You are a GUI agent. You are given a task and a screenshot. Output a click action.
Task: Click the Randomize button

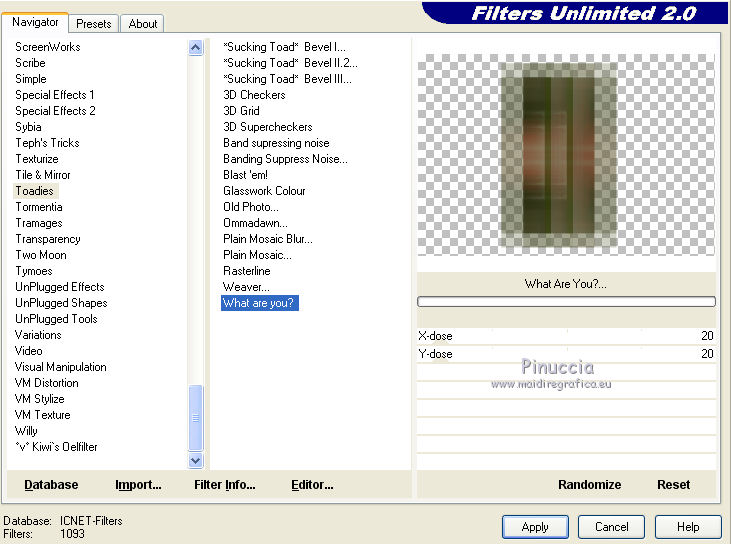click(x=589, y=485)
